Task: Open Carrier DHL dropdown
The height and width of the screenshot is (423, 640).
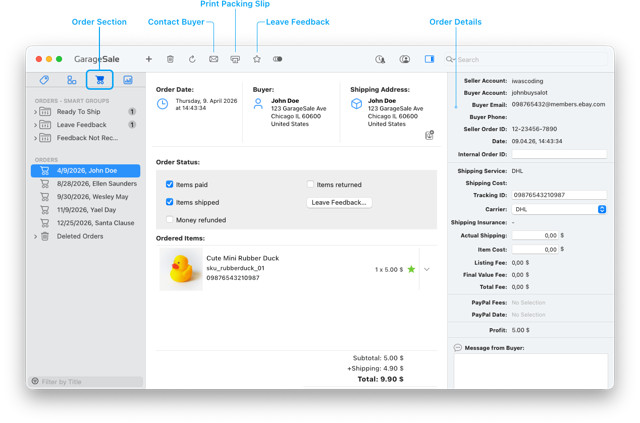Action: point(559,209)
